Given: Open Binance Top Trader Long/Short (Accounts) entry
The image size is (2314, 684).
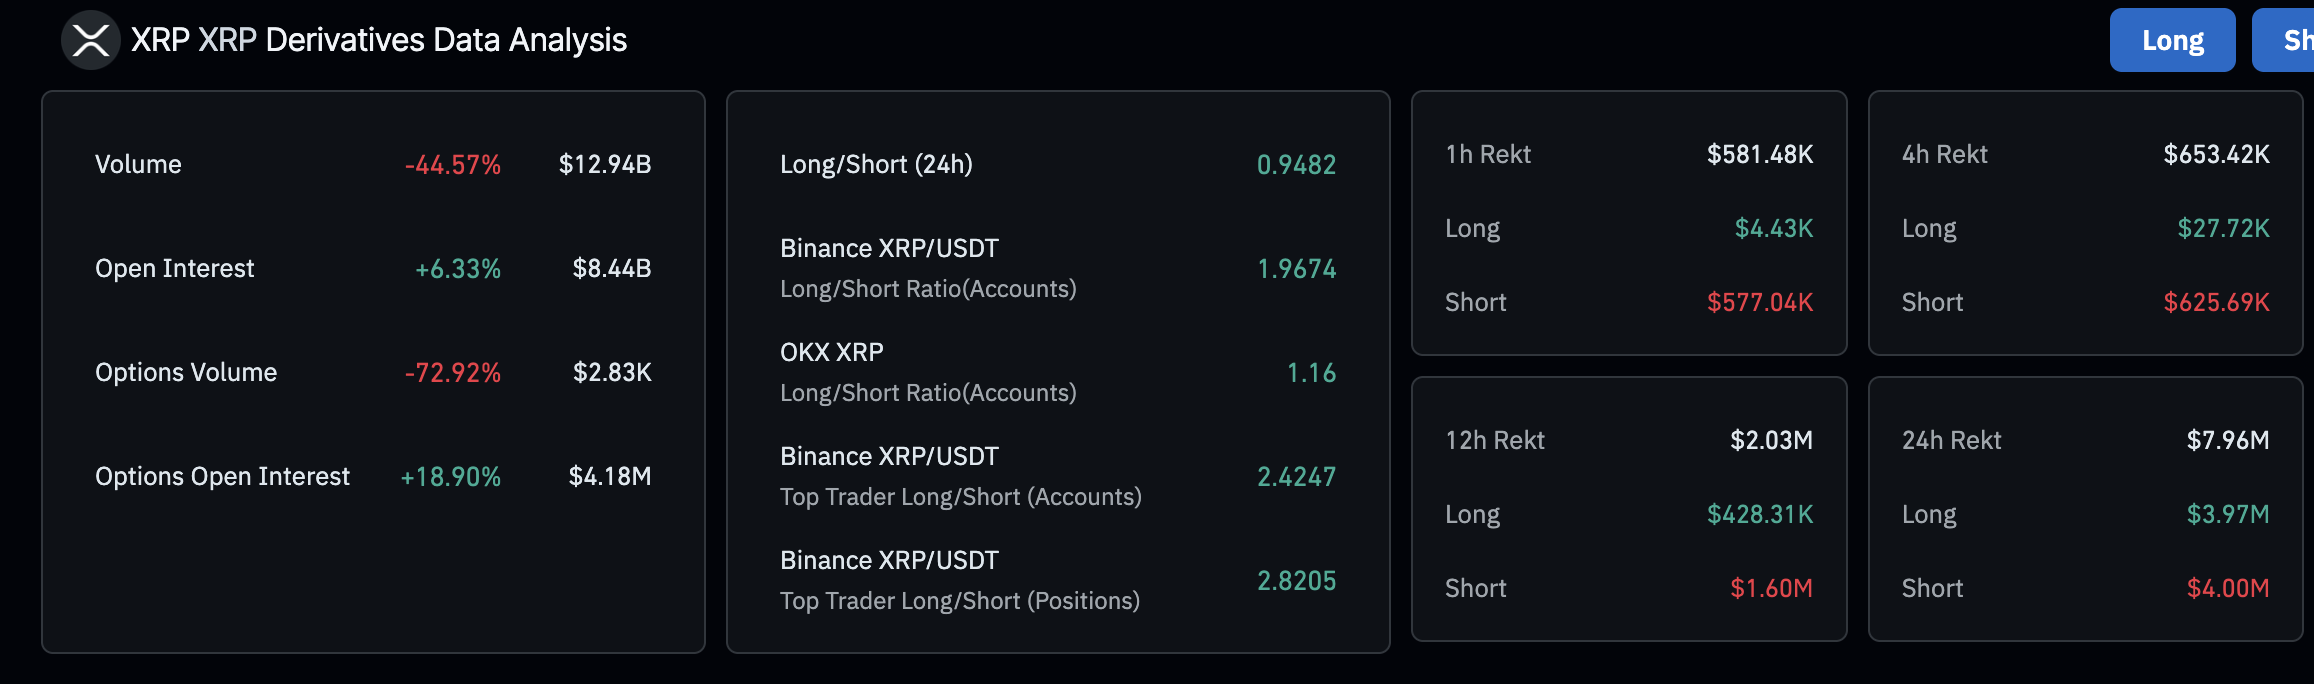Looking at the screenshot, I should coord(960,476).
